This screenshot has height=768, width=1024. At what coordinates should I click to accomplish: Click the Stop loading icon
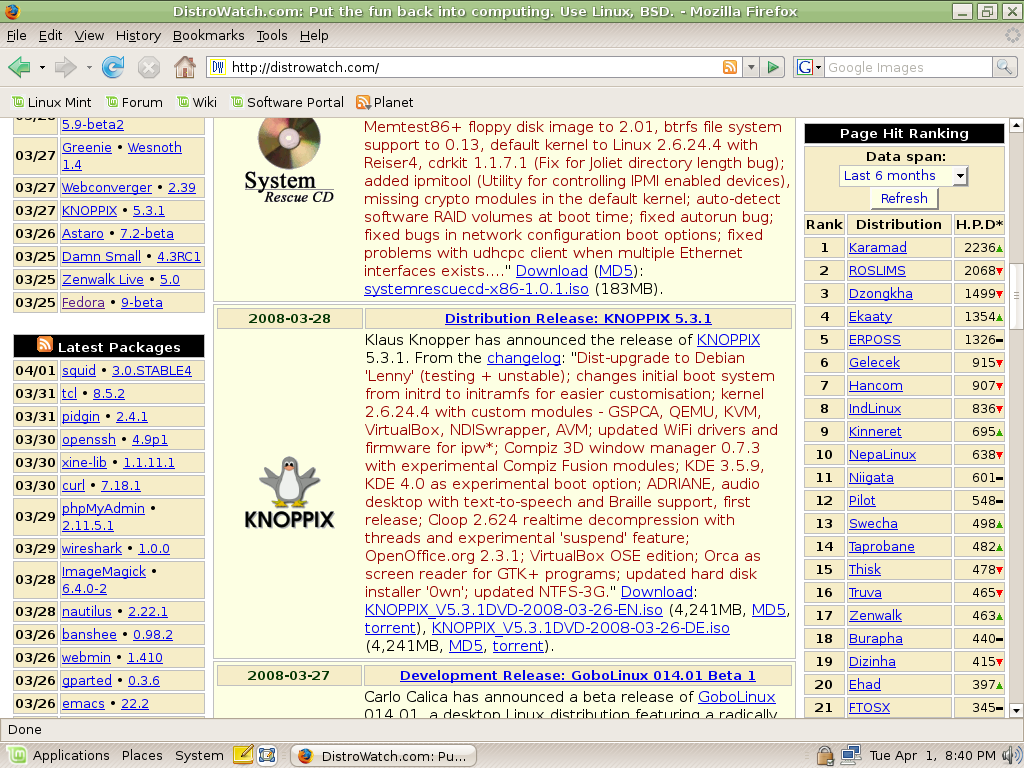click(149, 67)
